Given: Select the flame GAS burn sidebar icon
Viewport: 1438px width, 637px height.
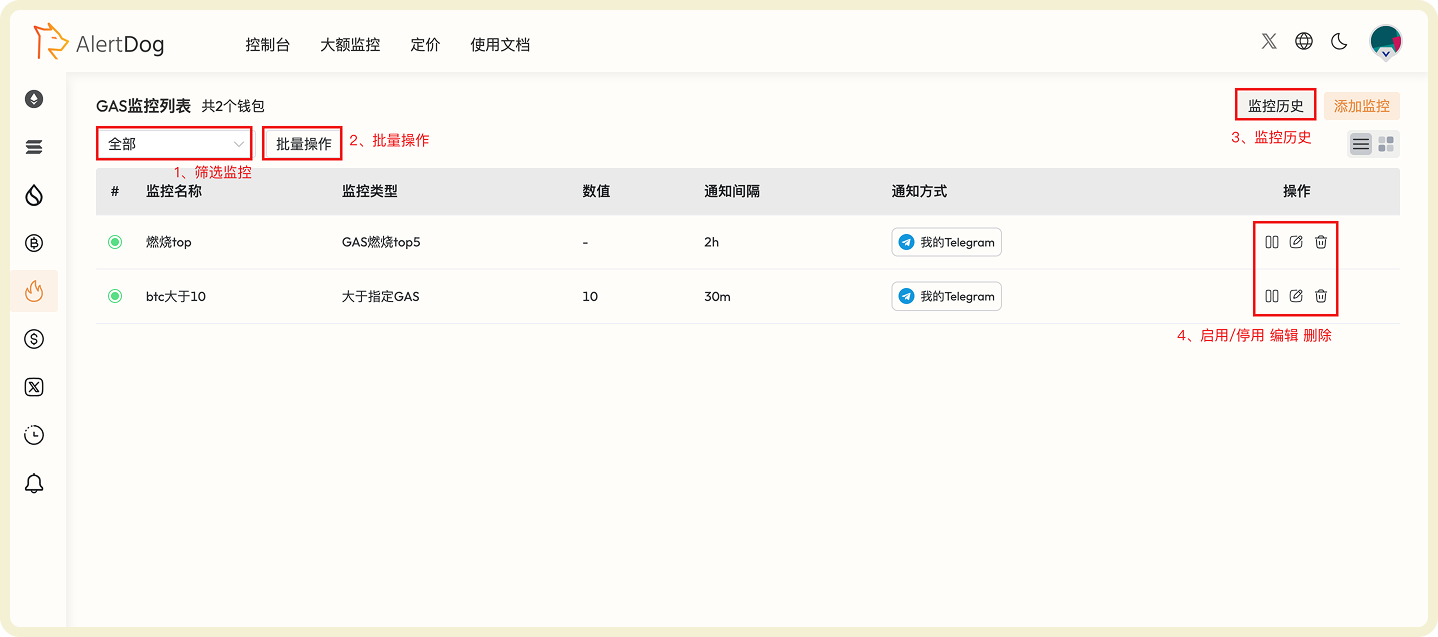Looking at the screenshot, I should click(33, 291).
